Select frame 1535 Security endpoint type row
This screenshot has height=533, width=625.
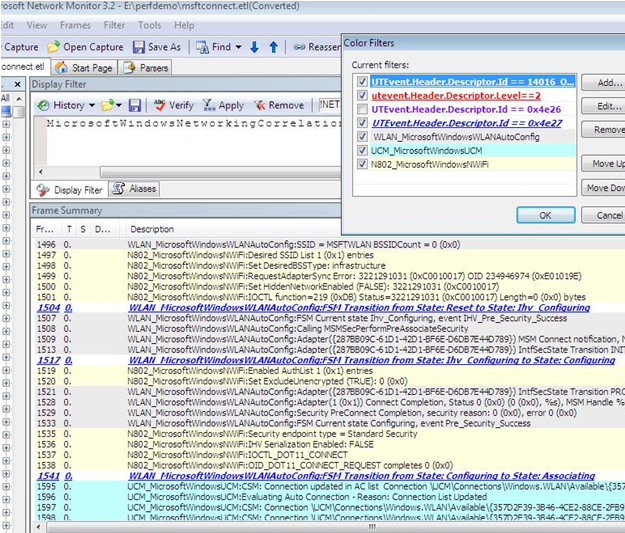(x=329, y=434)
